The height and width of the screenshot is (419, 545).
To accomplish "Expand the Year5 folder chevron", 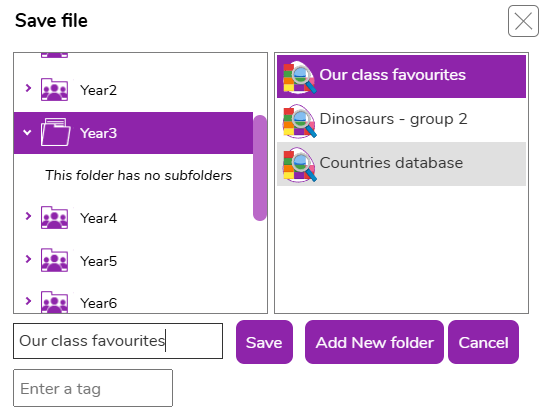I will (x=28, y=259).
